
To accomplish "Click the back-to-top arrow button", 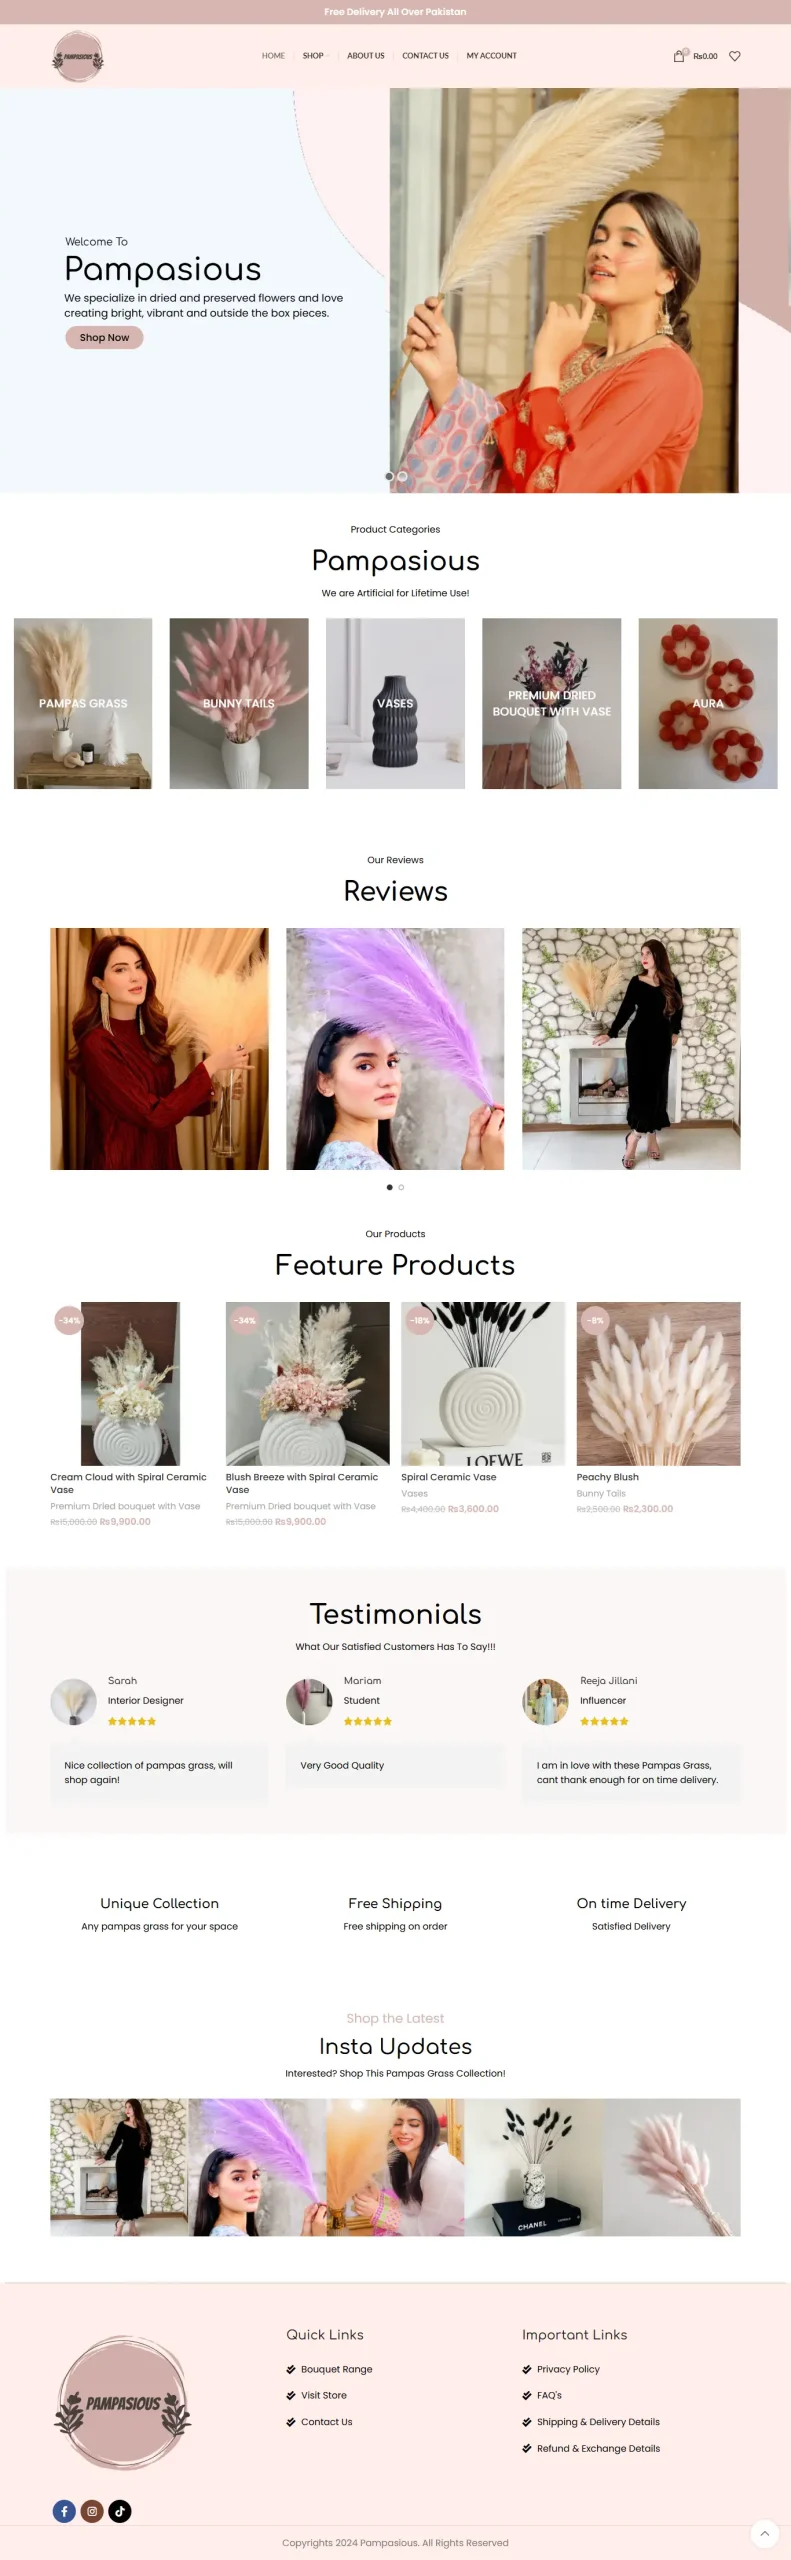I will [x=764, y=2533].
